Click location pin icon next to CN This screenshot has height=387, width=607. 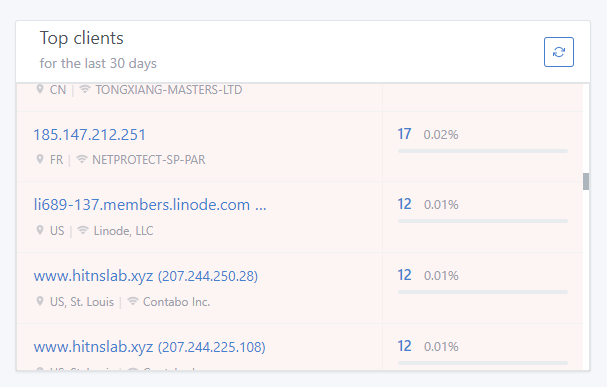(39, 89)
